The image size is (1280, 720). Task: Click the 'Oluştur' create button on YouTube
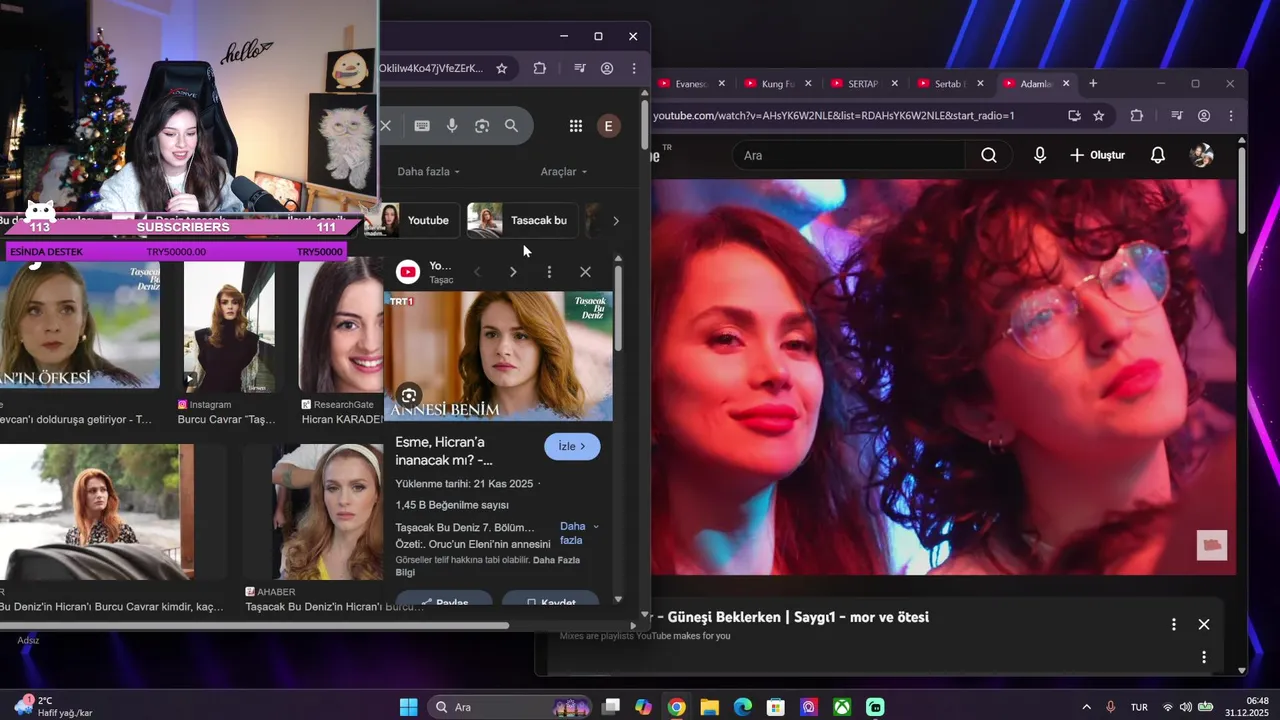tap(1097, 155)
